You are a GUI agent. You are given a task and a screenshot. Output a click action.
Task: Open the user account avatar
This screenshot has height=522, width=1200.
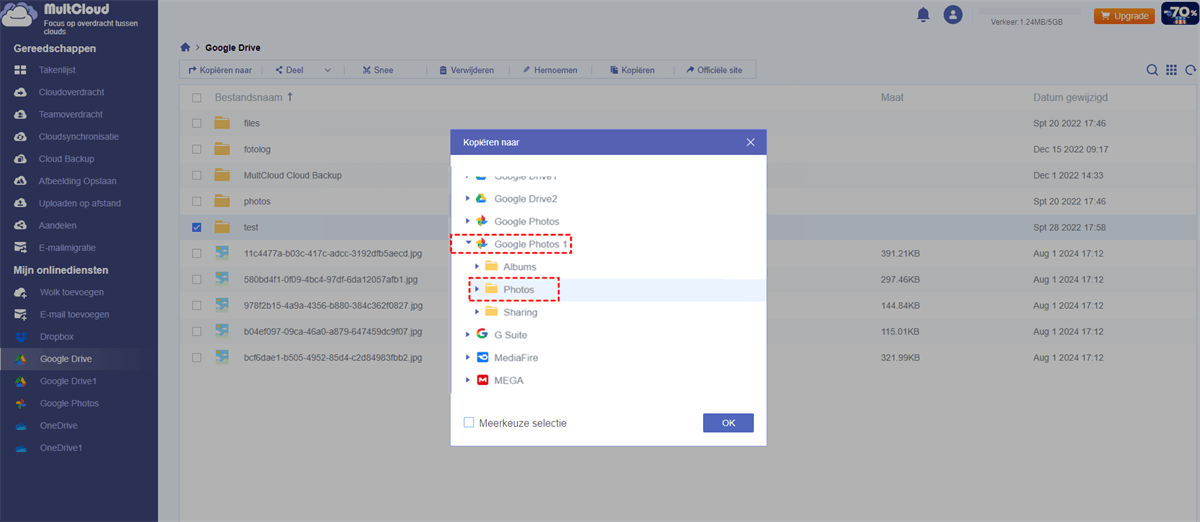(x=953, y=15)
